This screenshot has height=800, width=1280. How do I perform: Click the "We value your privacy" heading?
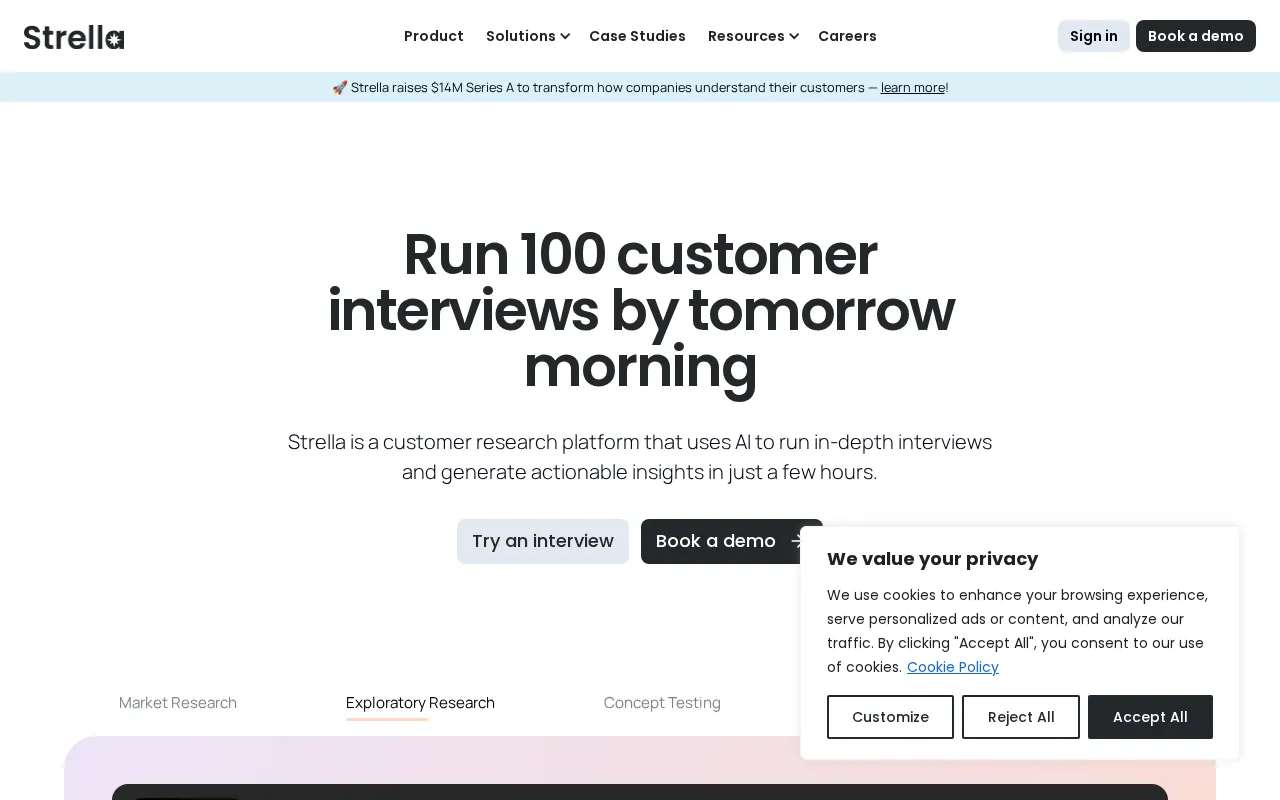(933, 559)
